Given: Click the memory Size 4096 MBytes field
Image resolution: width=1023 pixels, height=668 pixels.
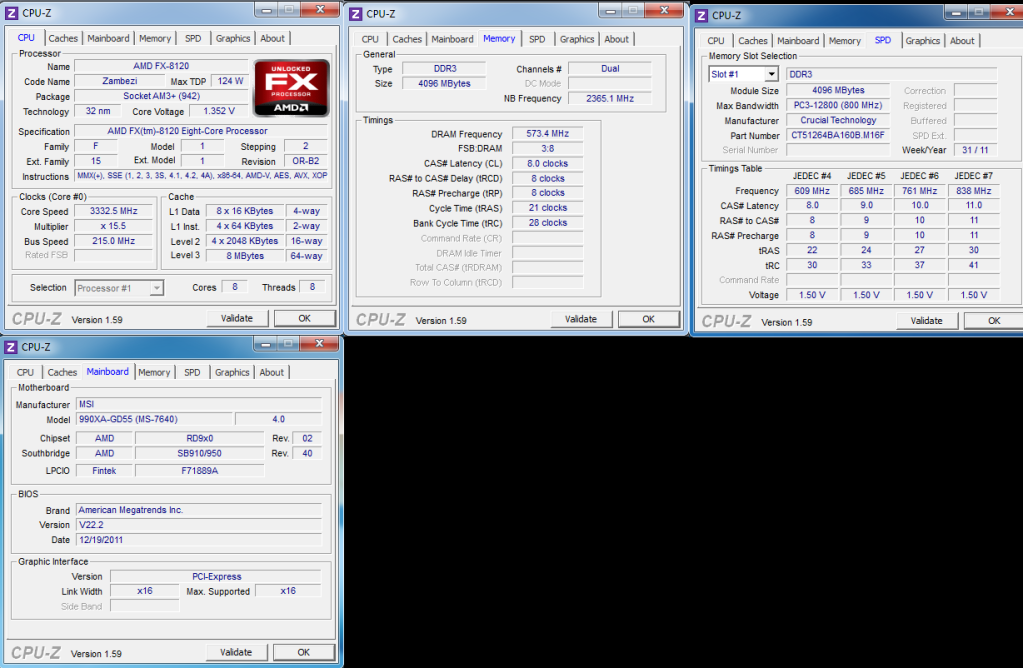Looking at the screenshot, I should pos(444,84).
